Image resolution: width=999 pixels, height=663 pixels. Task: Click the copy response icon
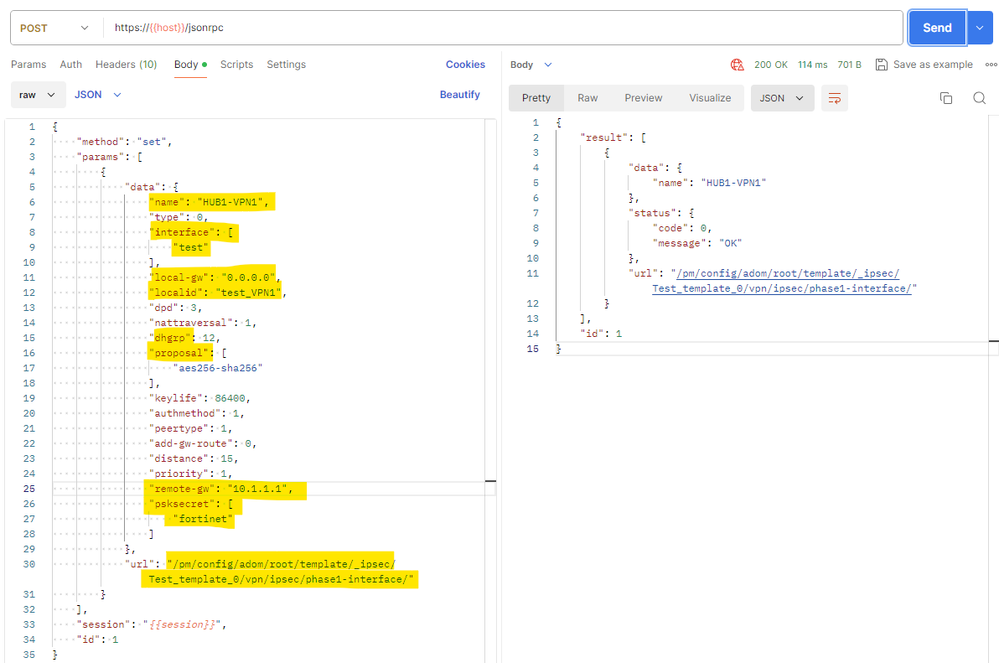[946, 98]
